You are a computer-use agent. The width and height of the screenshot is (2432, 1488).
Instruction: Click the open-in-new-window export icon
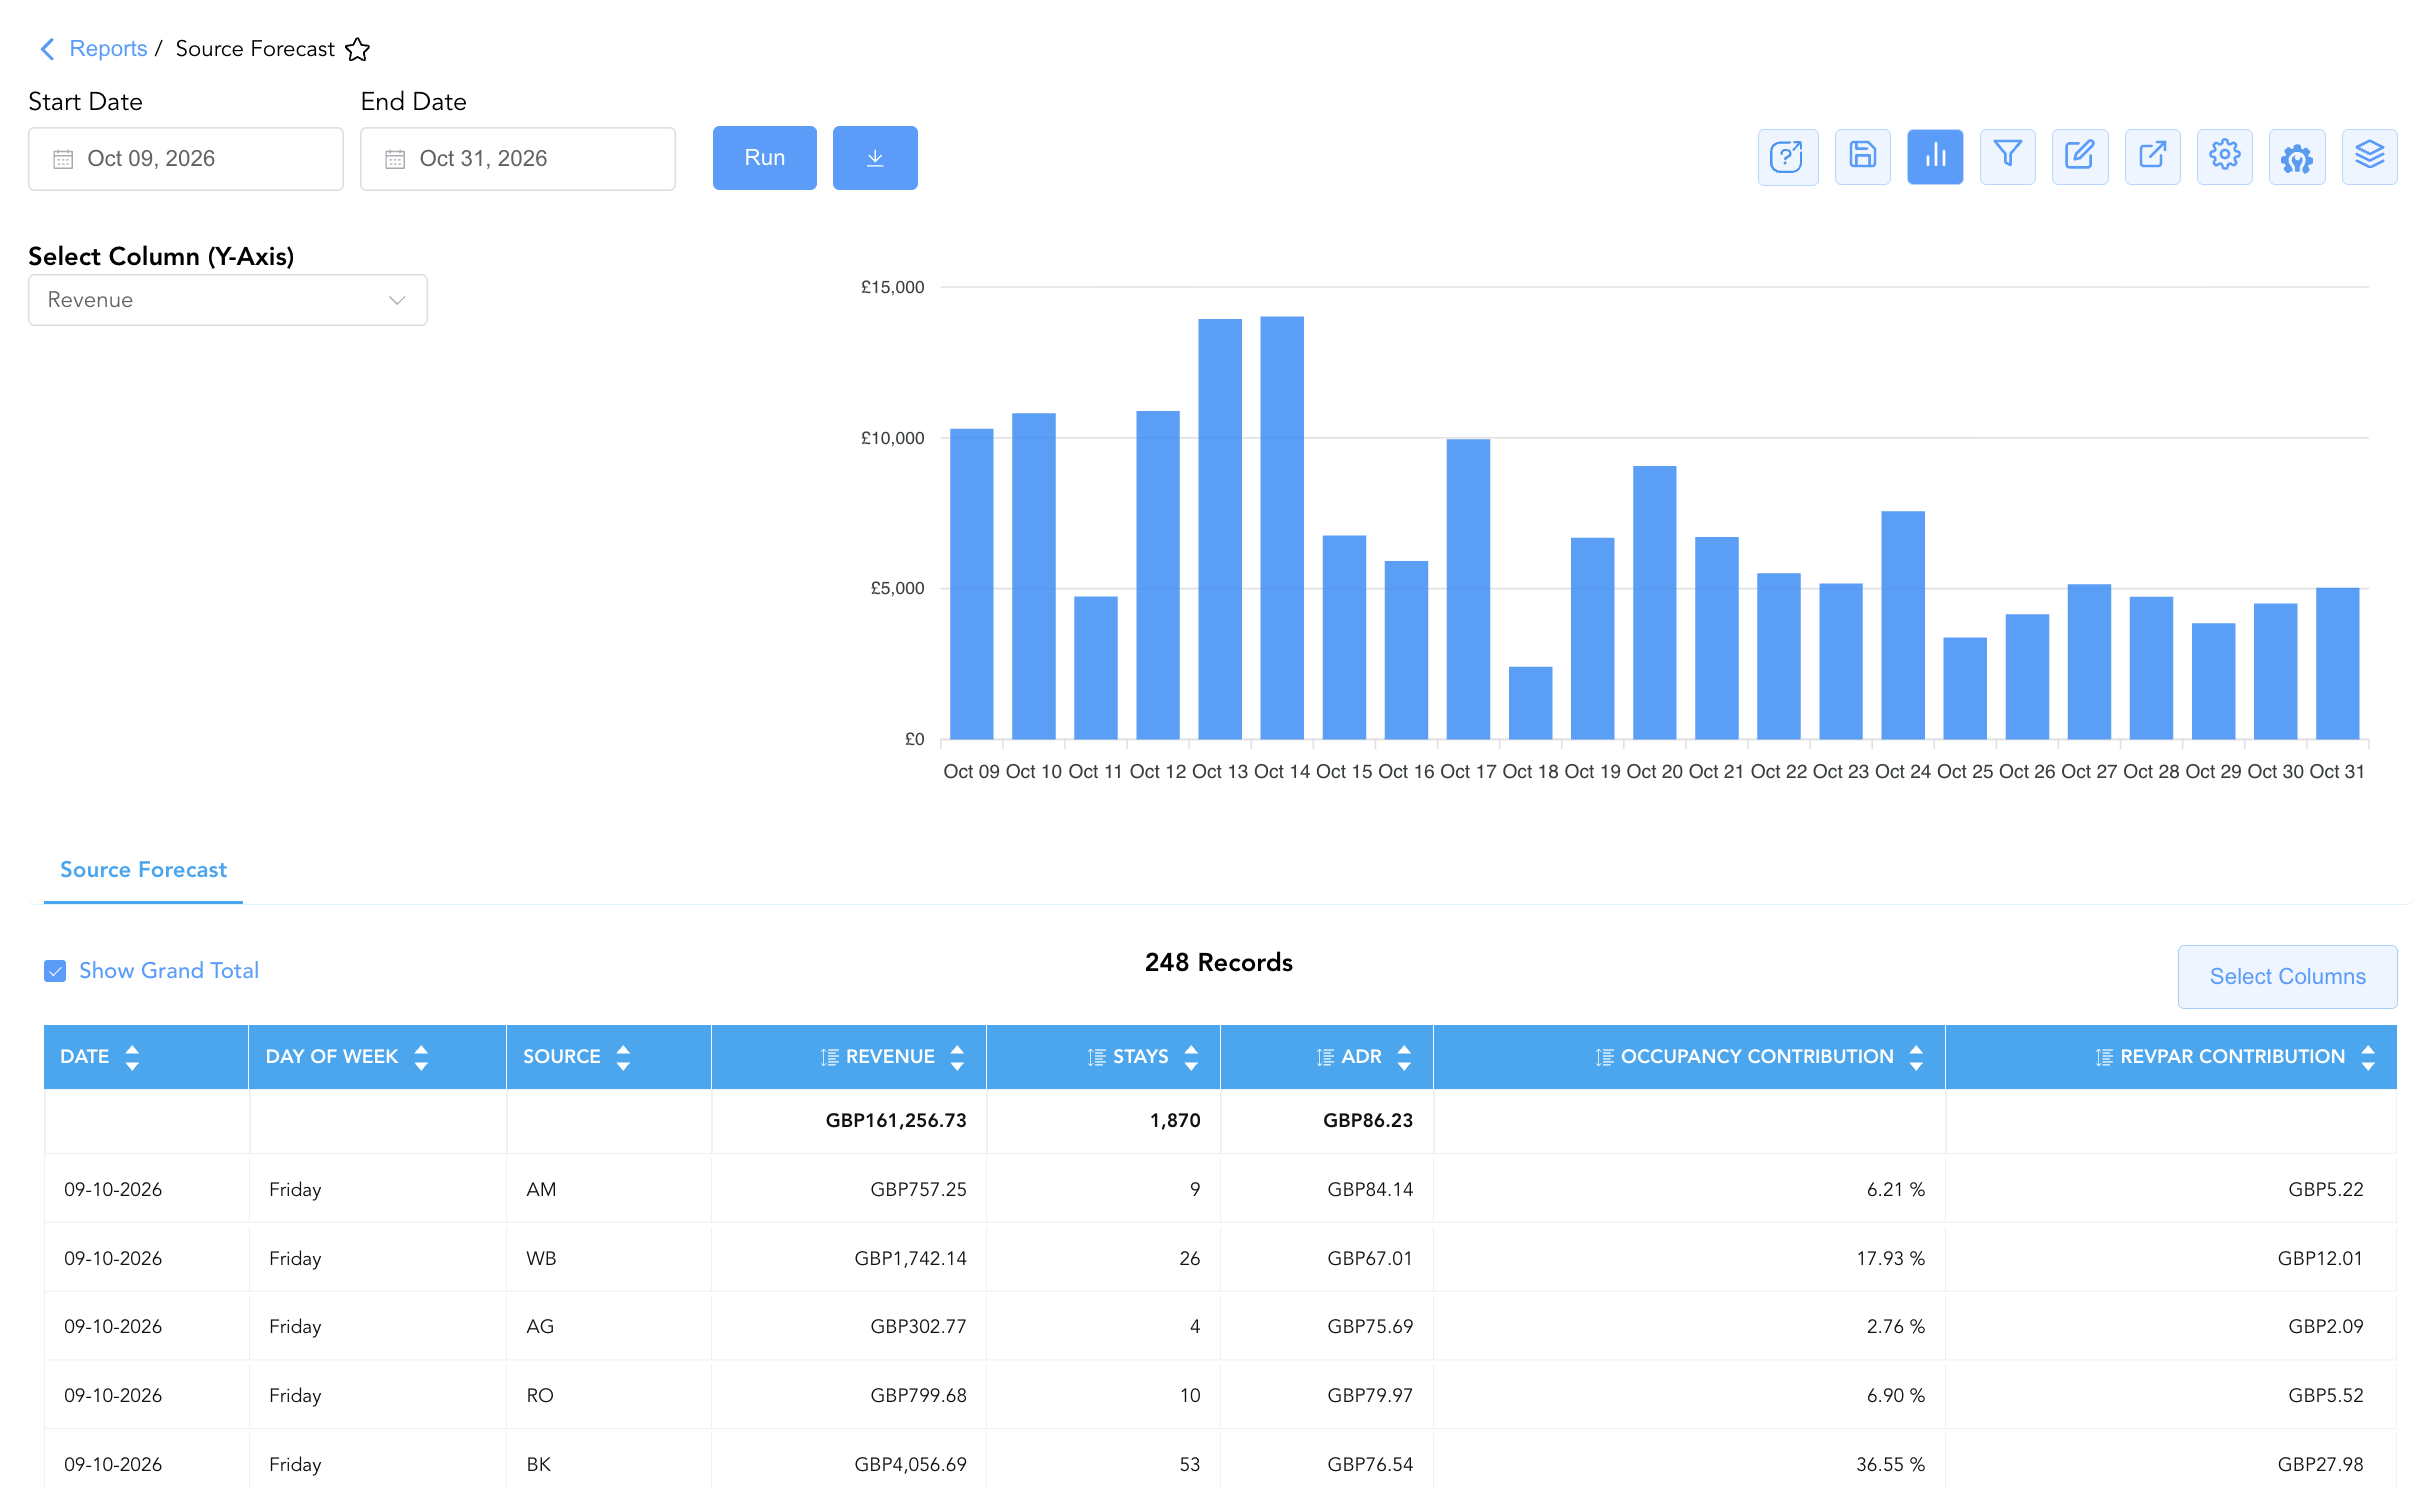click(x=2152, y=157)
